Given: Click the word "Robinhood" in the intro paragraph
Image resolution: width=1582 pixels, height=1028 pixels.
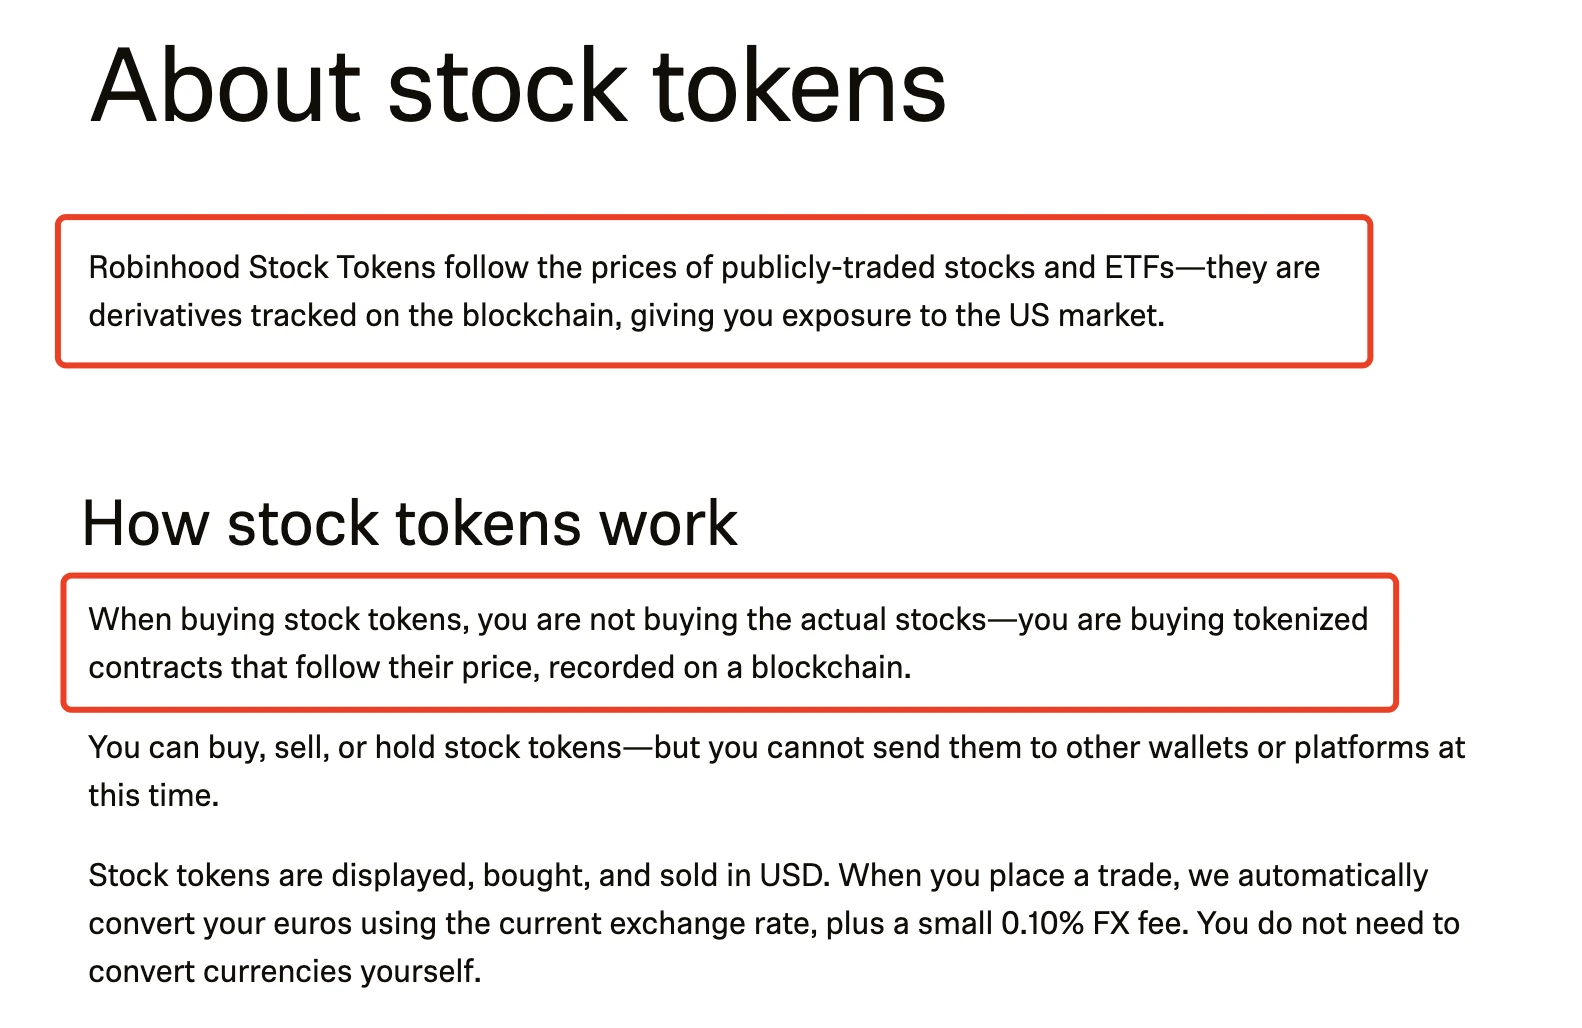Looking at the screenshot, I should 164,268.
